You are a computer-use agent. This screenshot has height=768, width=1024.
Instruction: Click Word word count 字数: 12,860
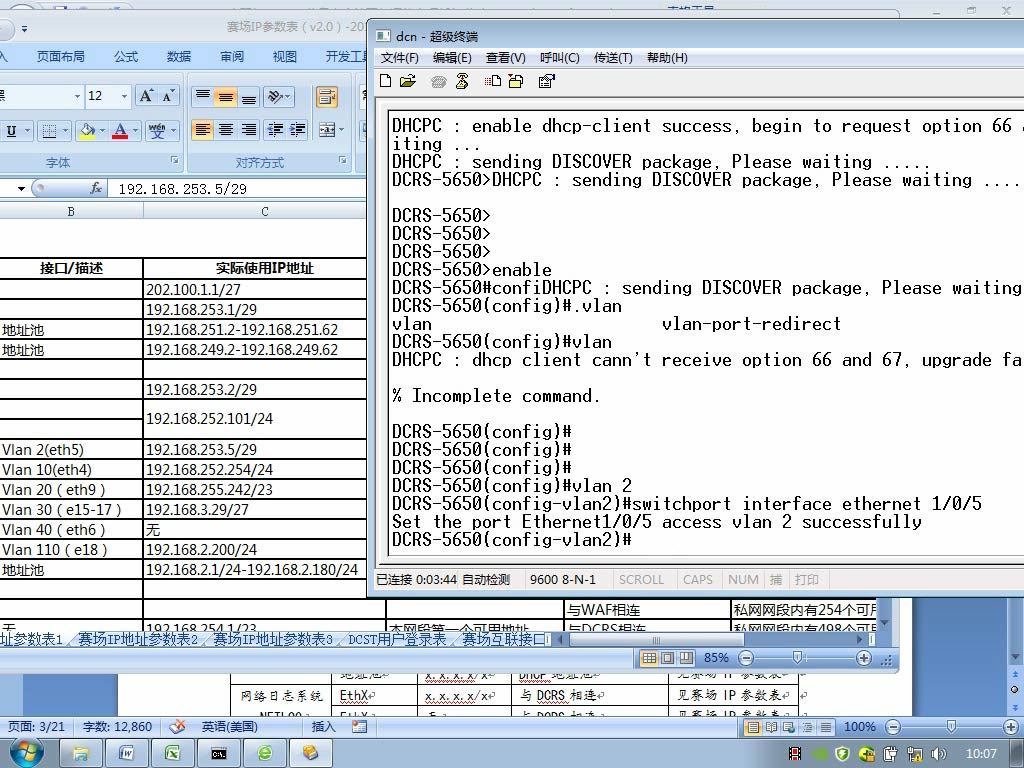118,726
